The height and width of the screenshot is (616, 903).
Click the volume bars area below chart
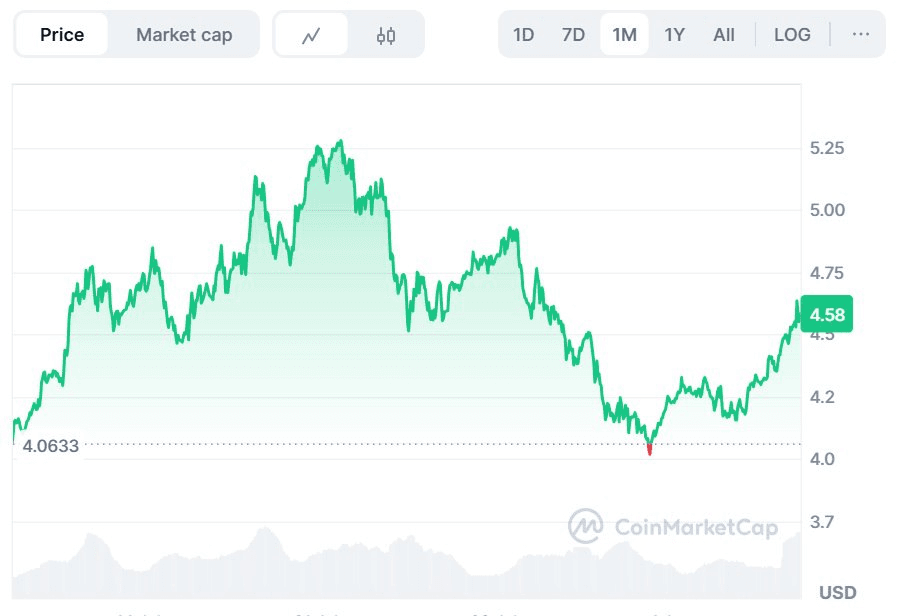click(407, 564)
